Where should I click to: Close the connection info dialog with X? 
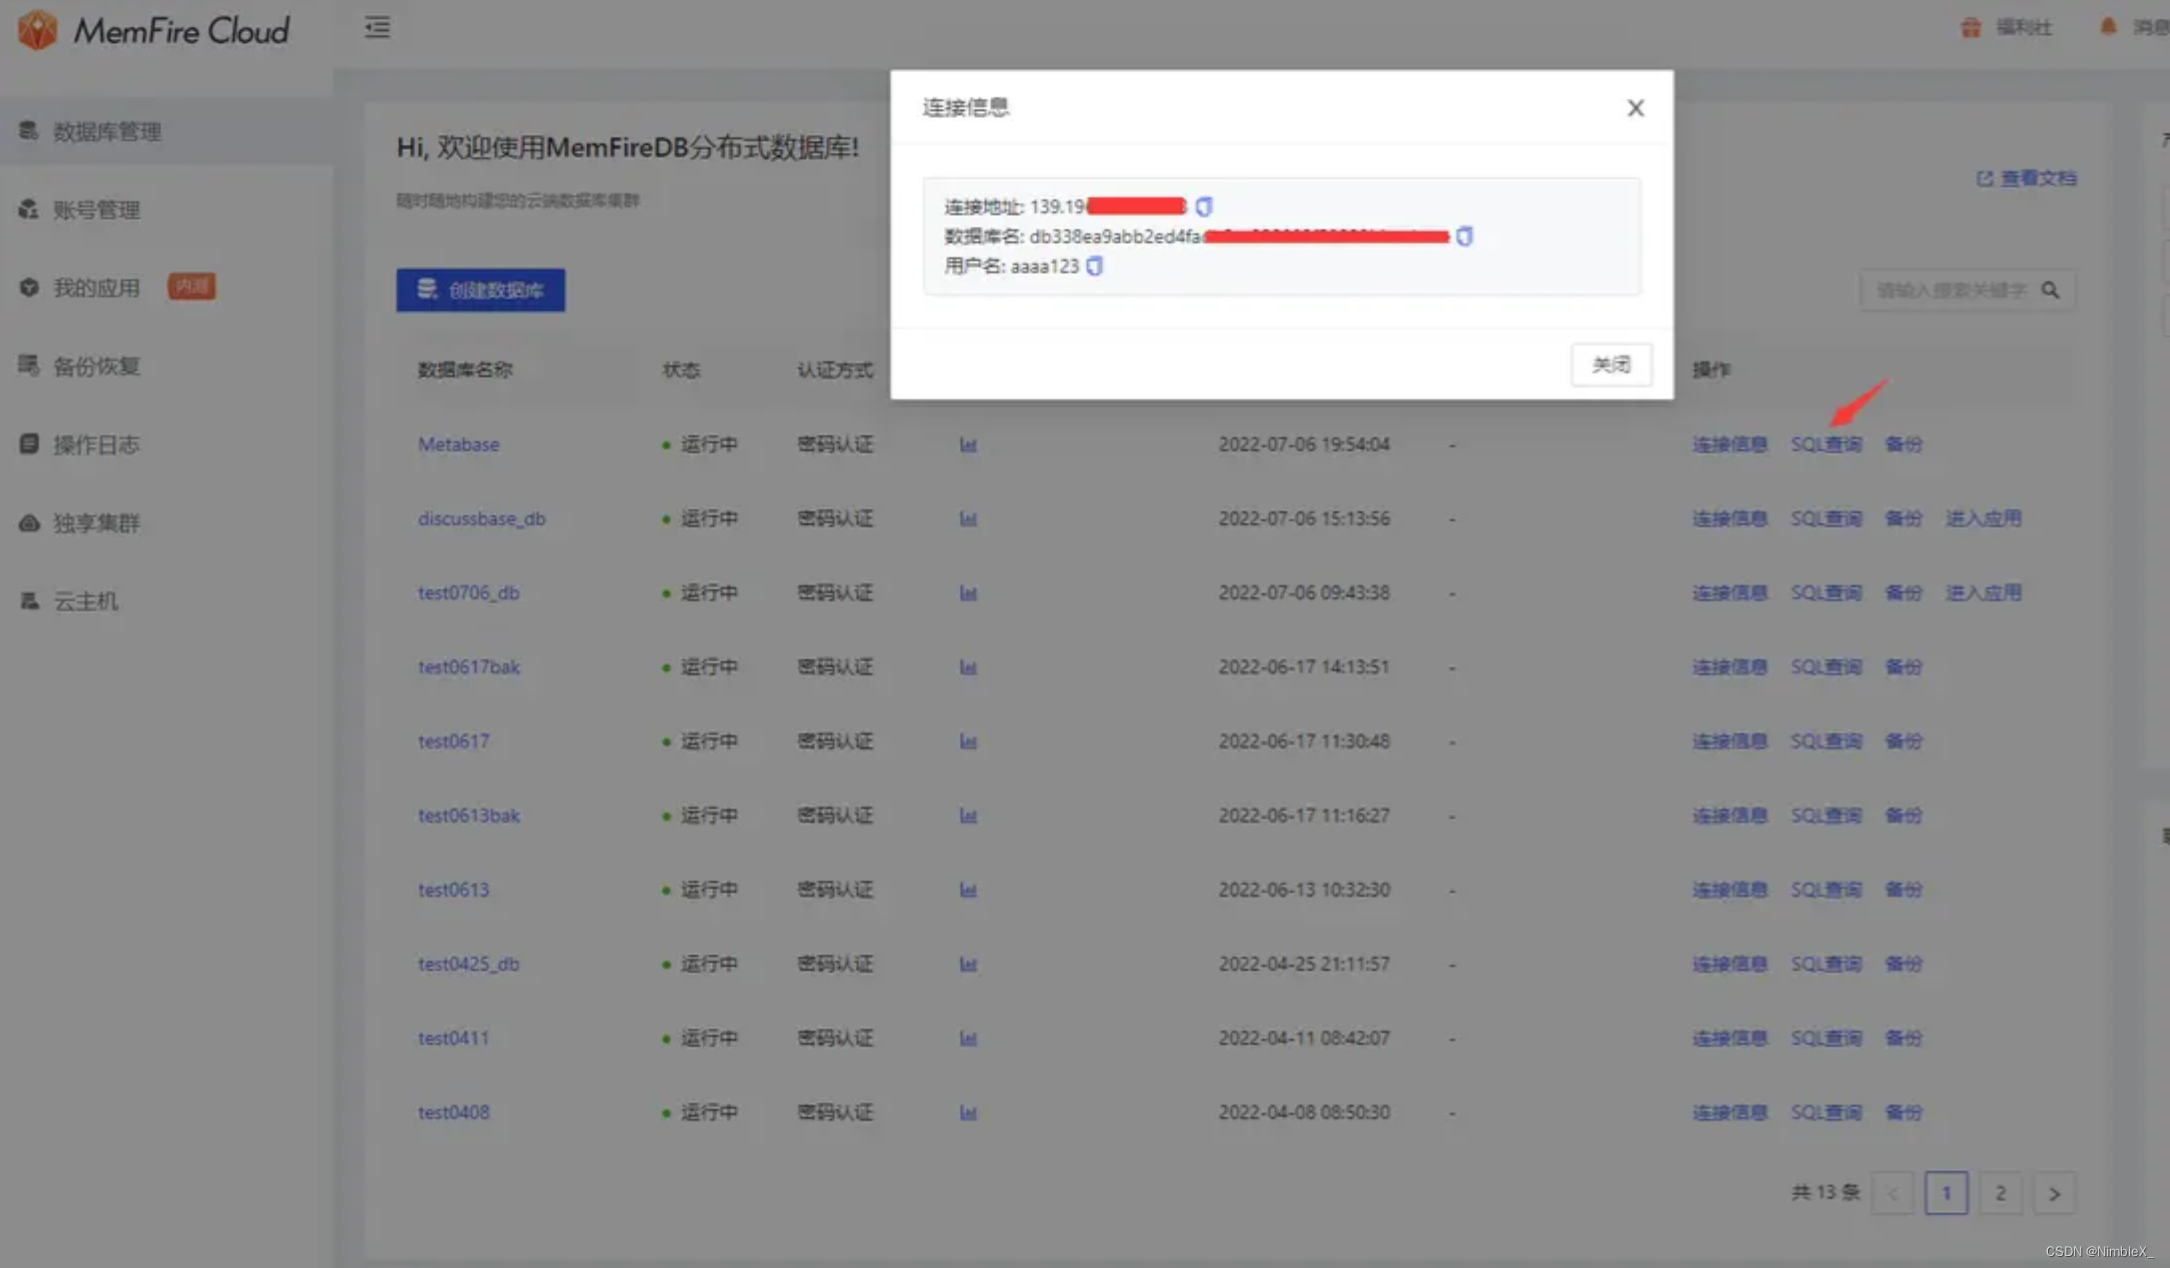tap(1635, 108)
